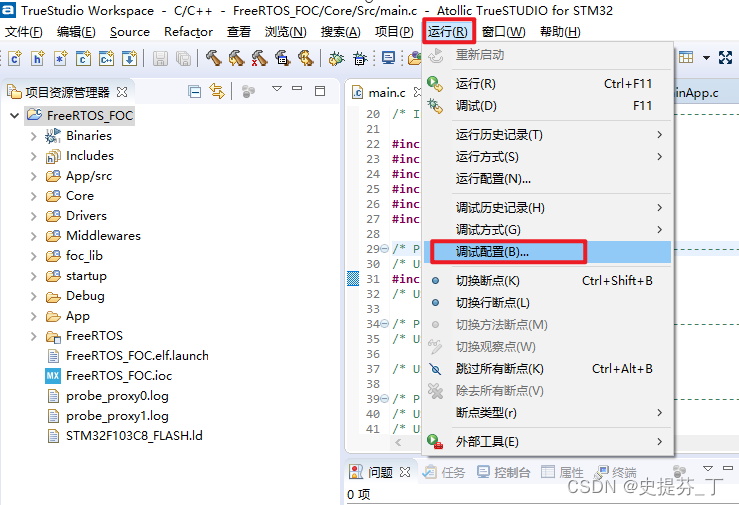This screenshot has width=739, height=505.
Task: Collapse code fold at line 34
Action: point(385,324)
